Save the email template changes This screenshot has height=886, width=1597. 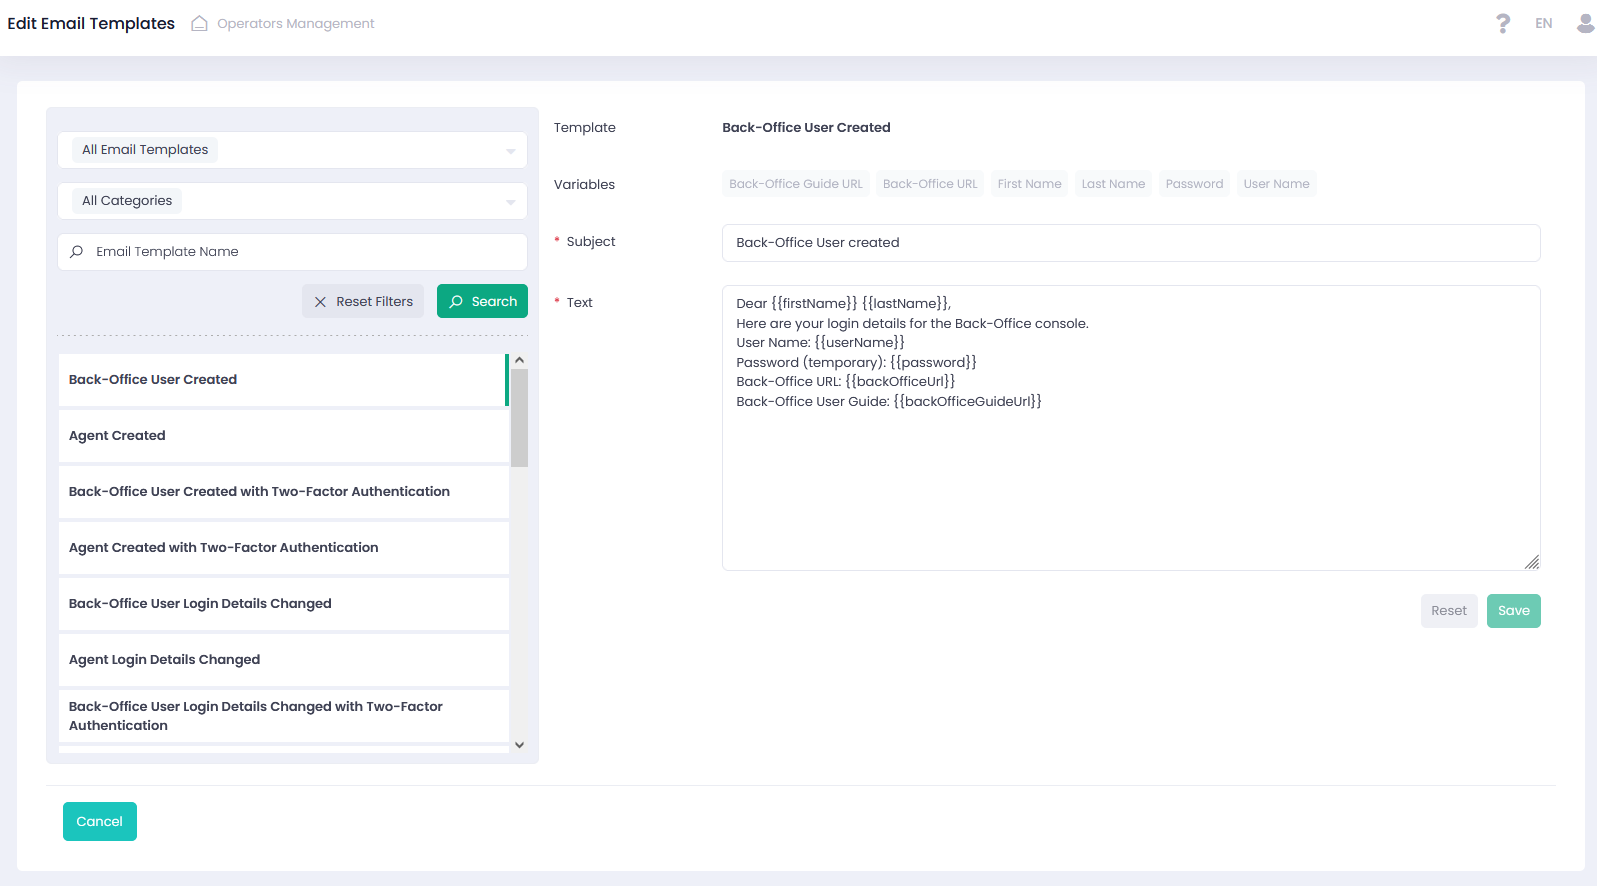[x=1513, y=611]
